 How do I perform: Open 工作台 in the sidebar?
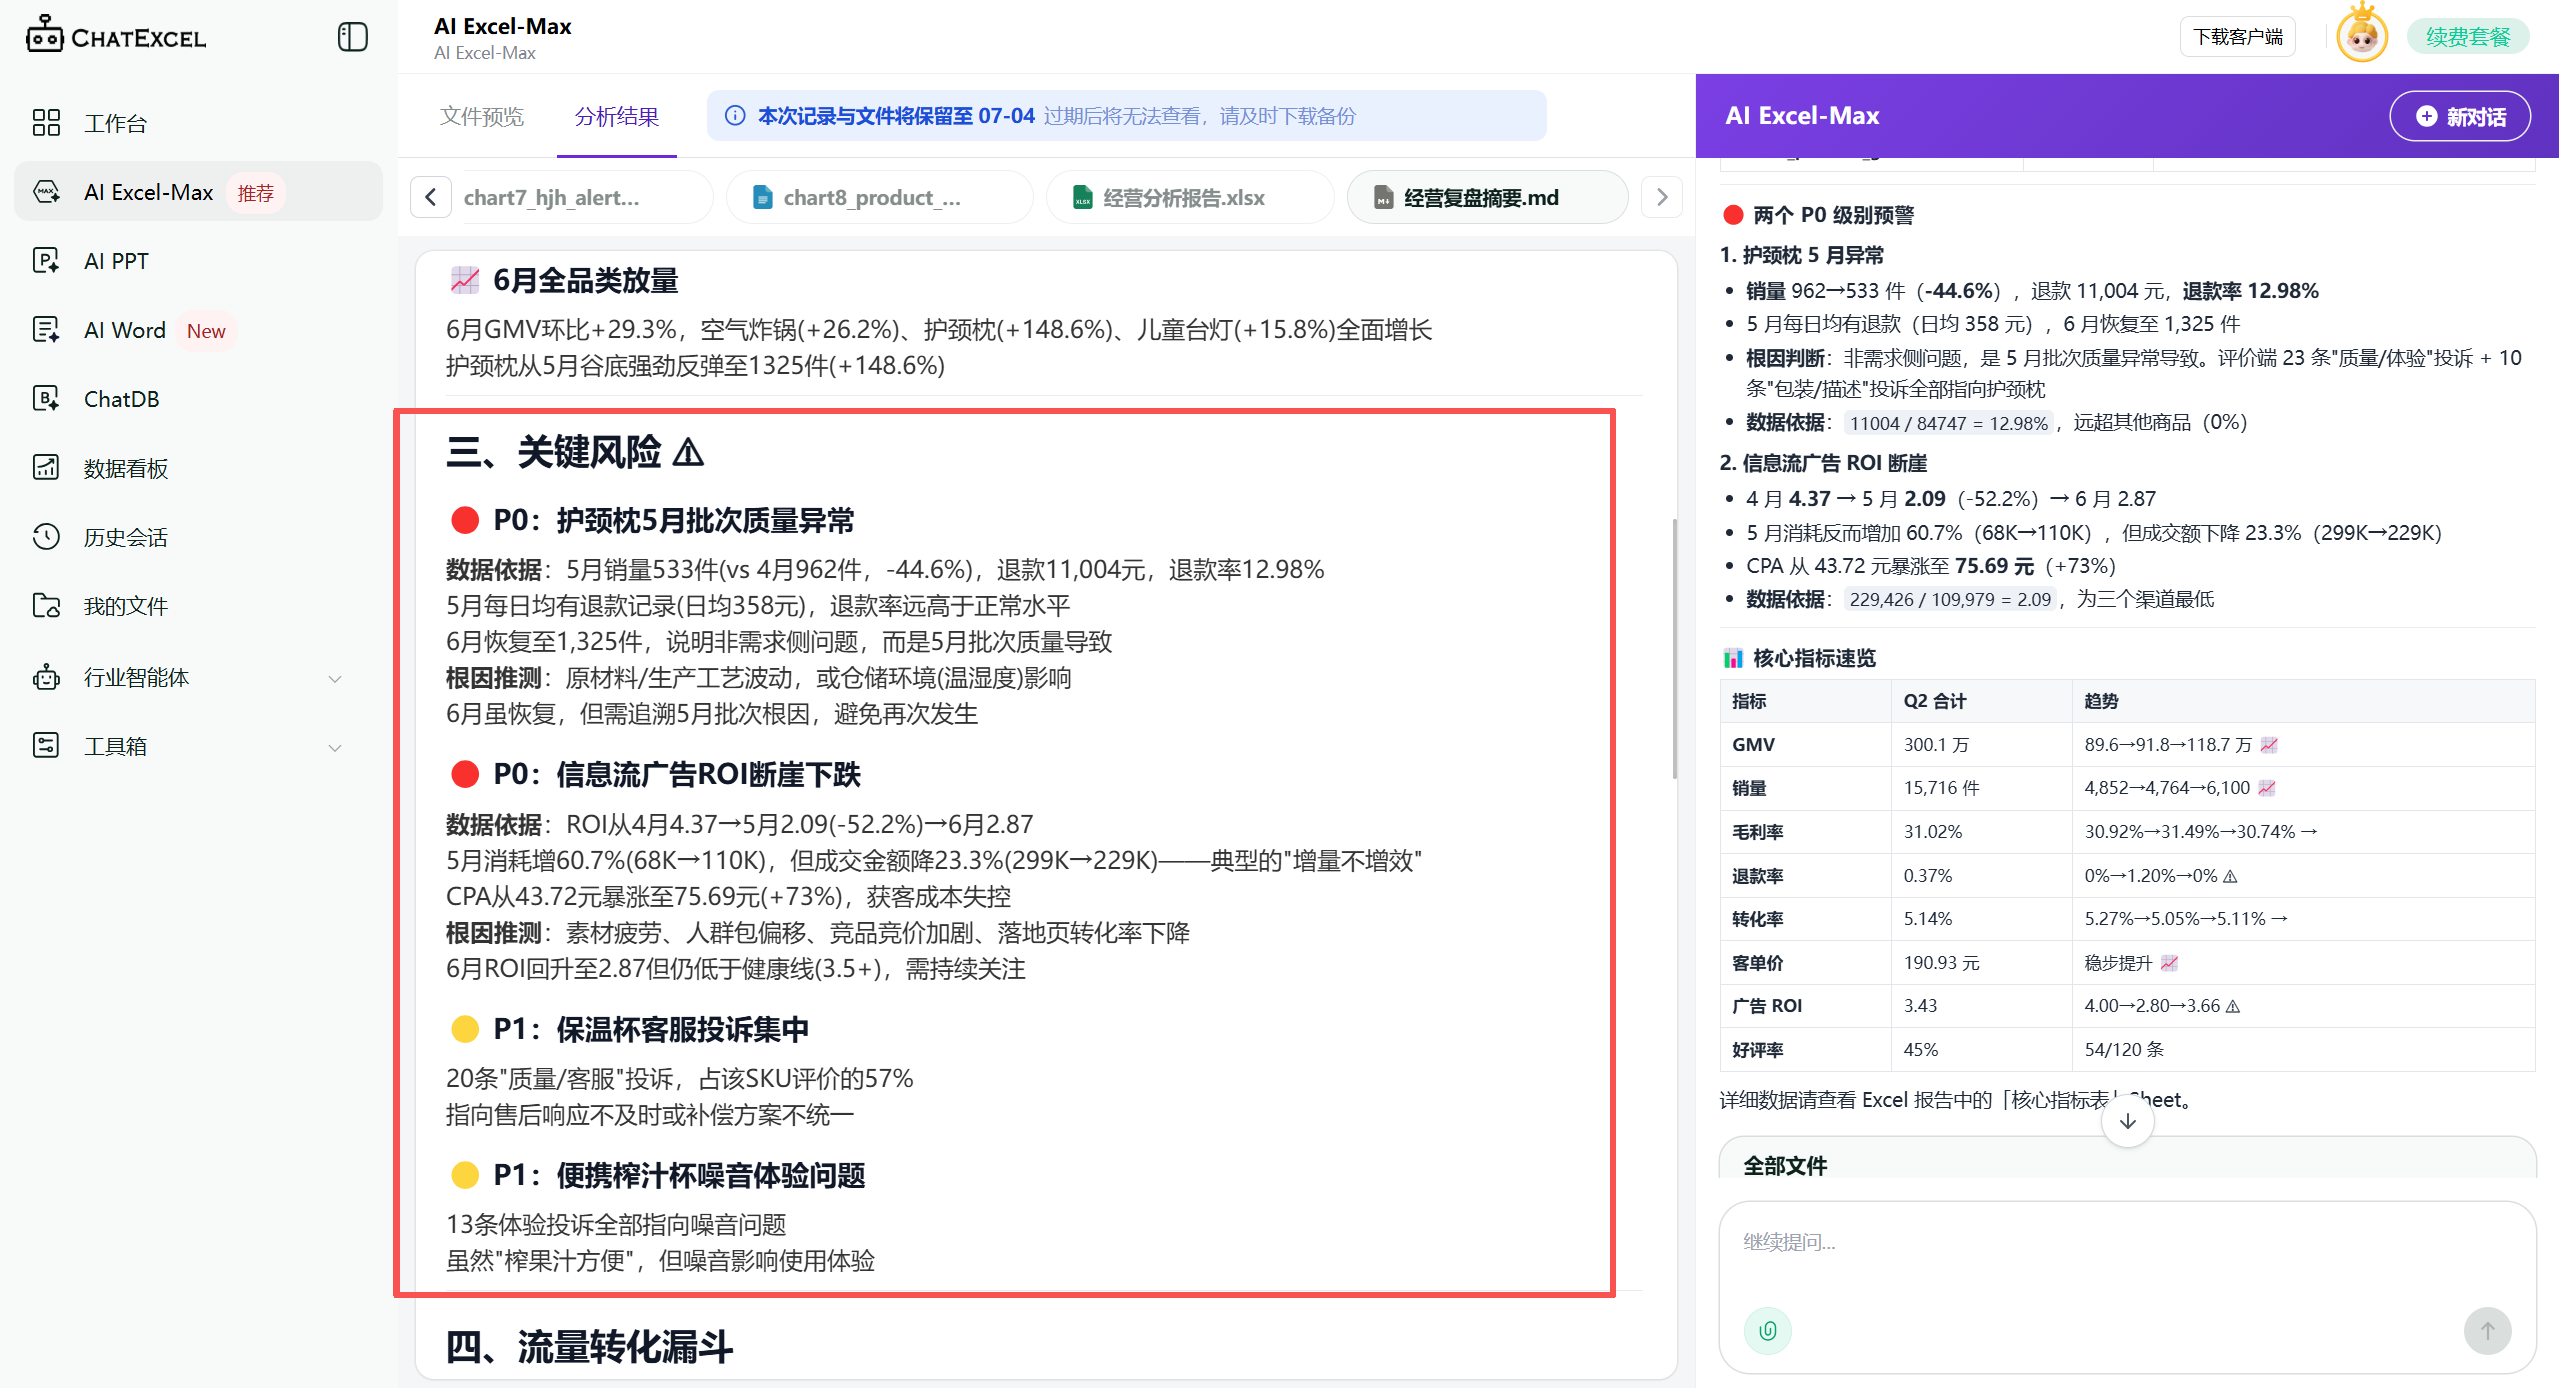click(x=198, y=123)
